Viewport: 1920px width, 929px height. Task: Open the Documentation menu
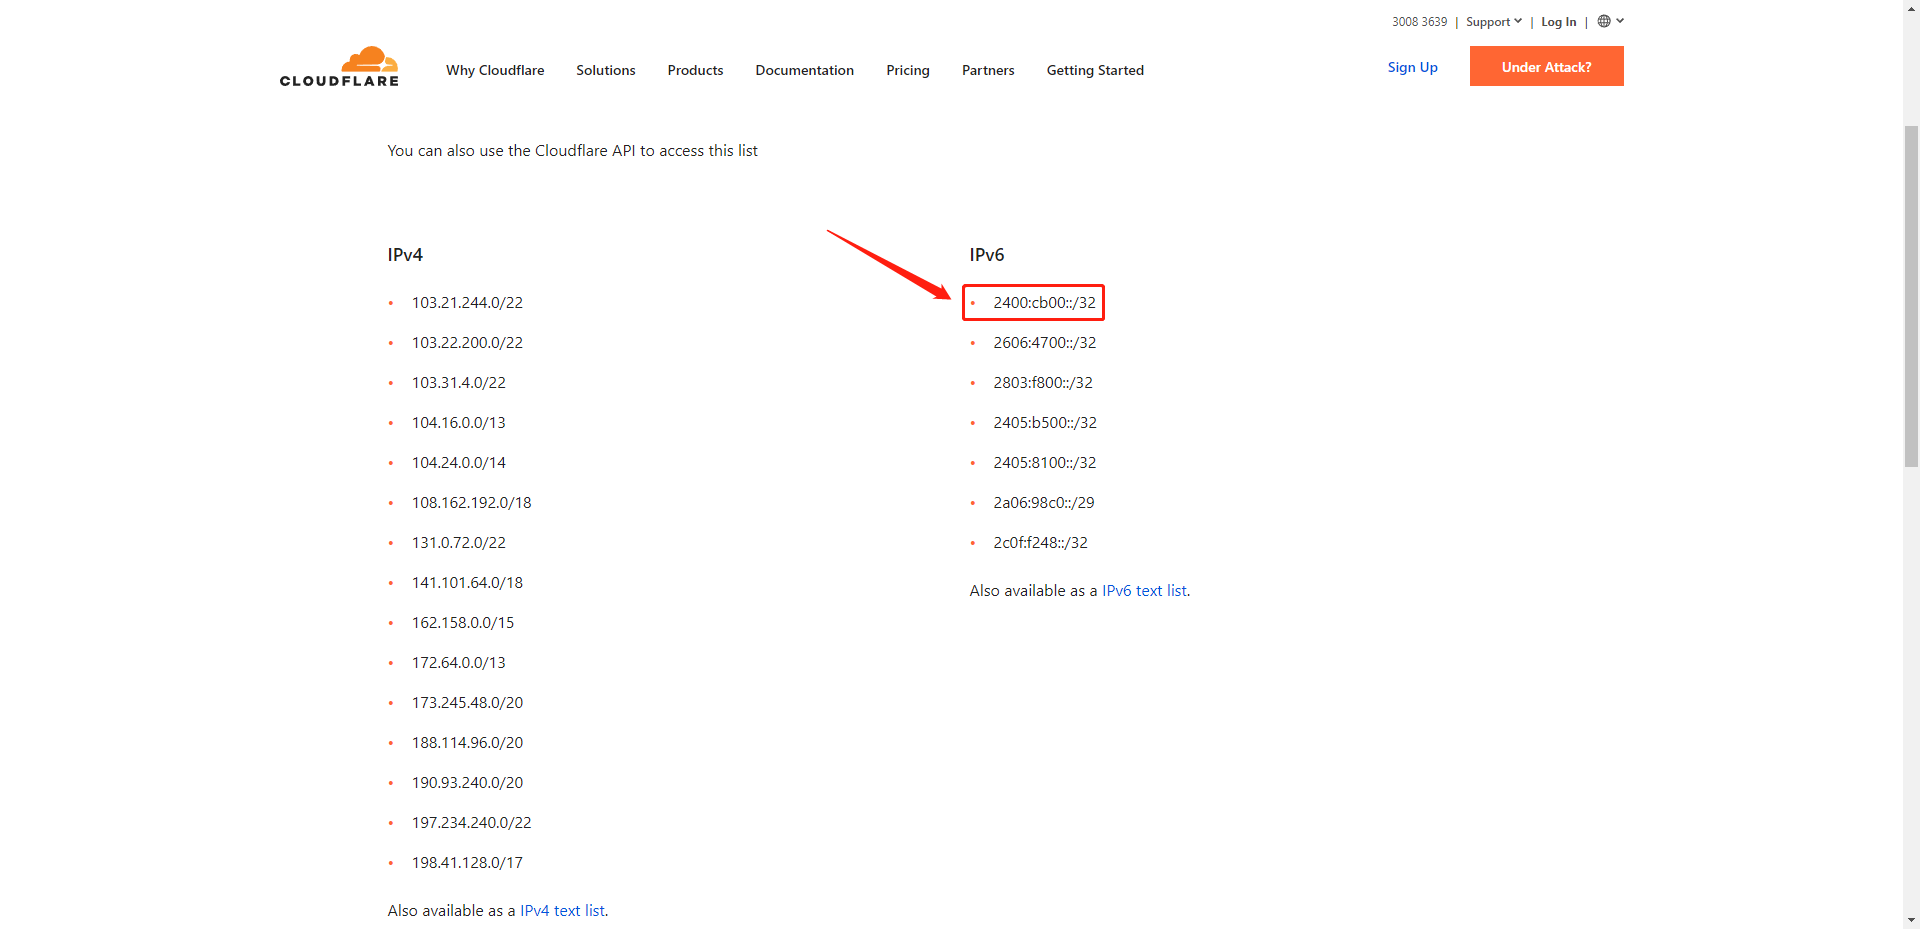[804, 70]
